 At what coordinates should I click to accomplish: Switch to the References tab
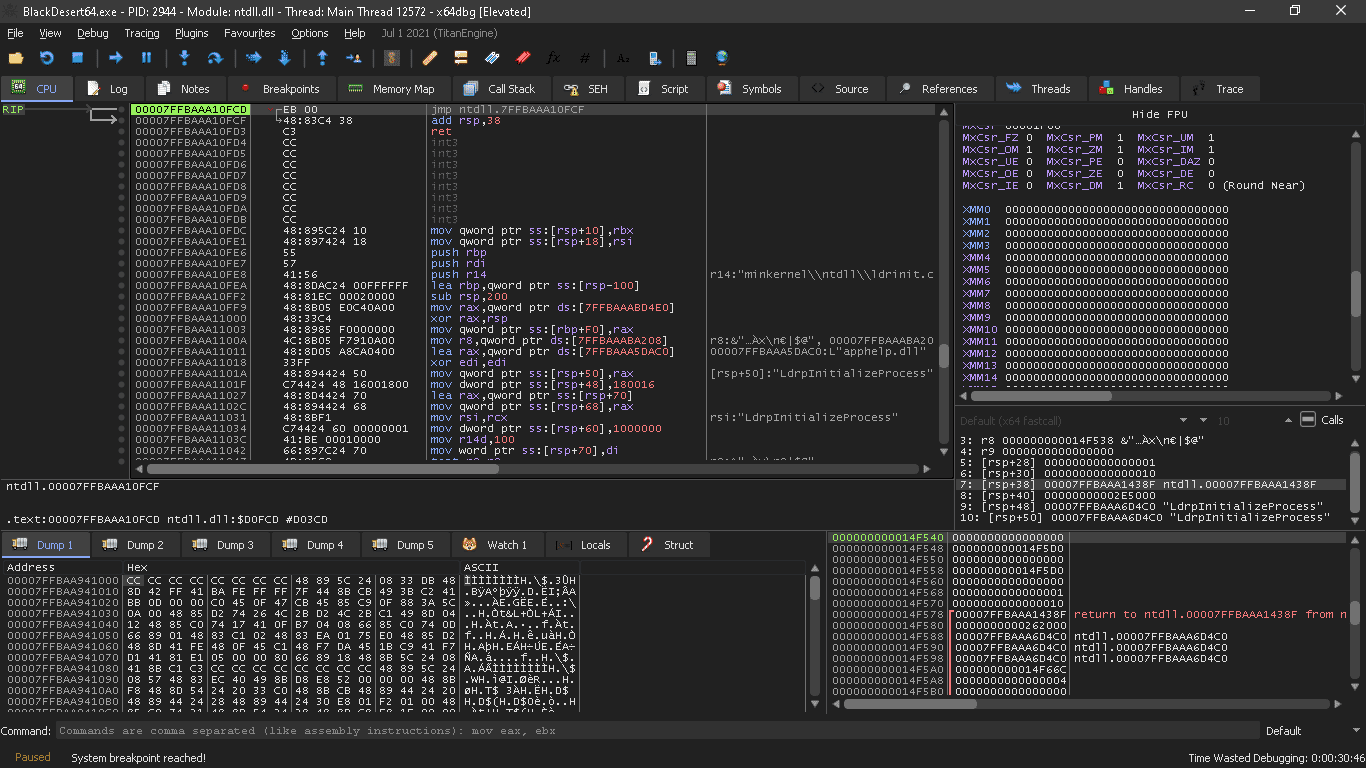coord(938,89)
